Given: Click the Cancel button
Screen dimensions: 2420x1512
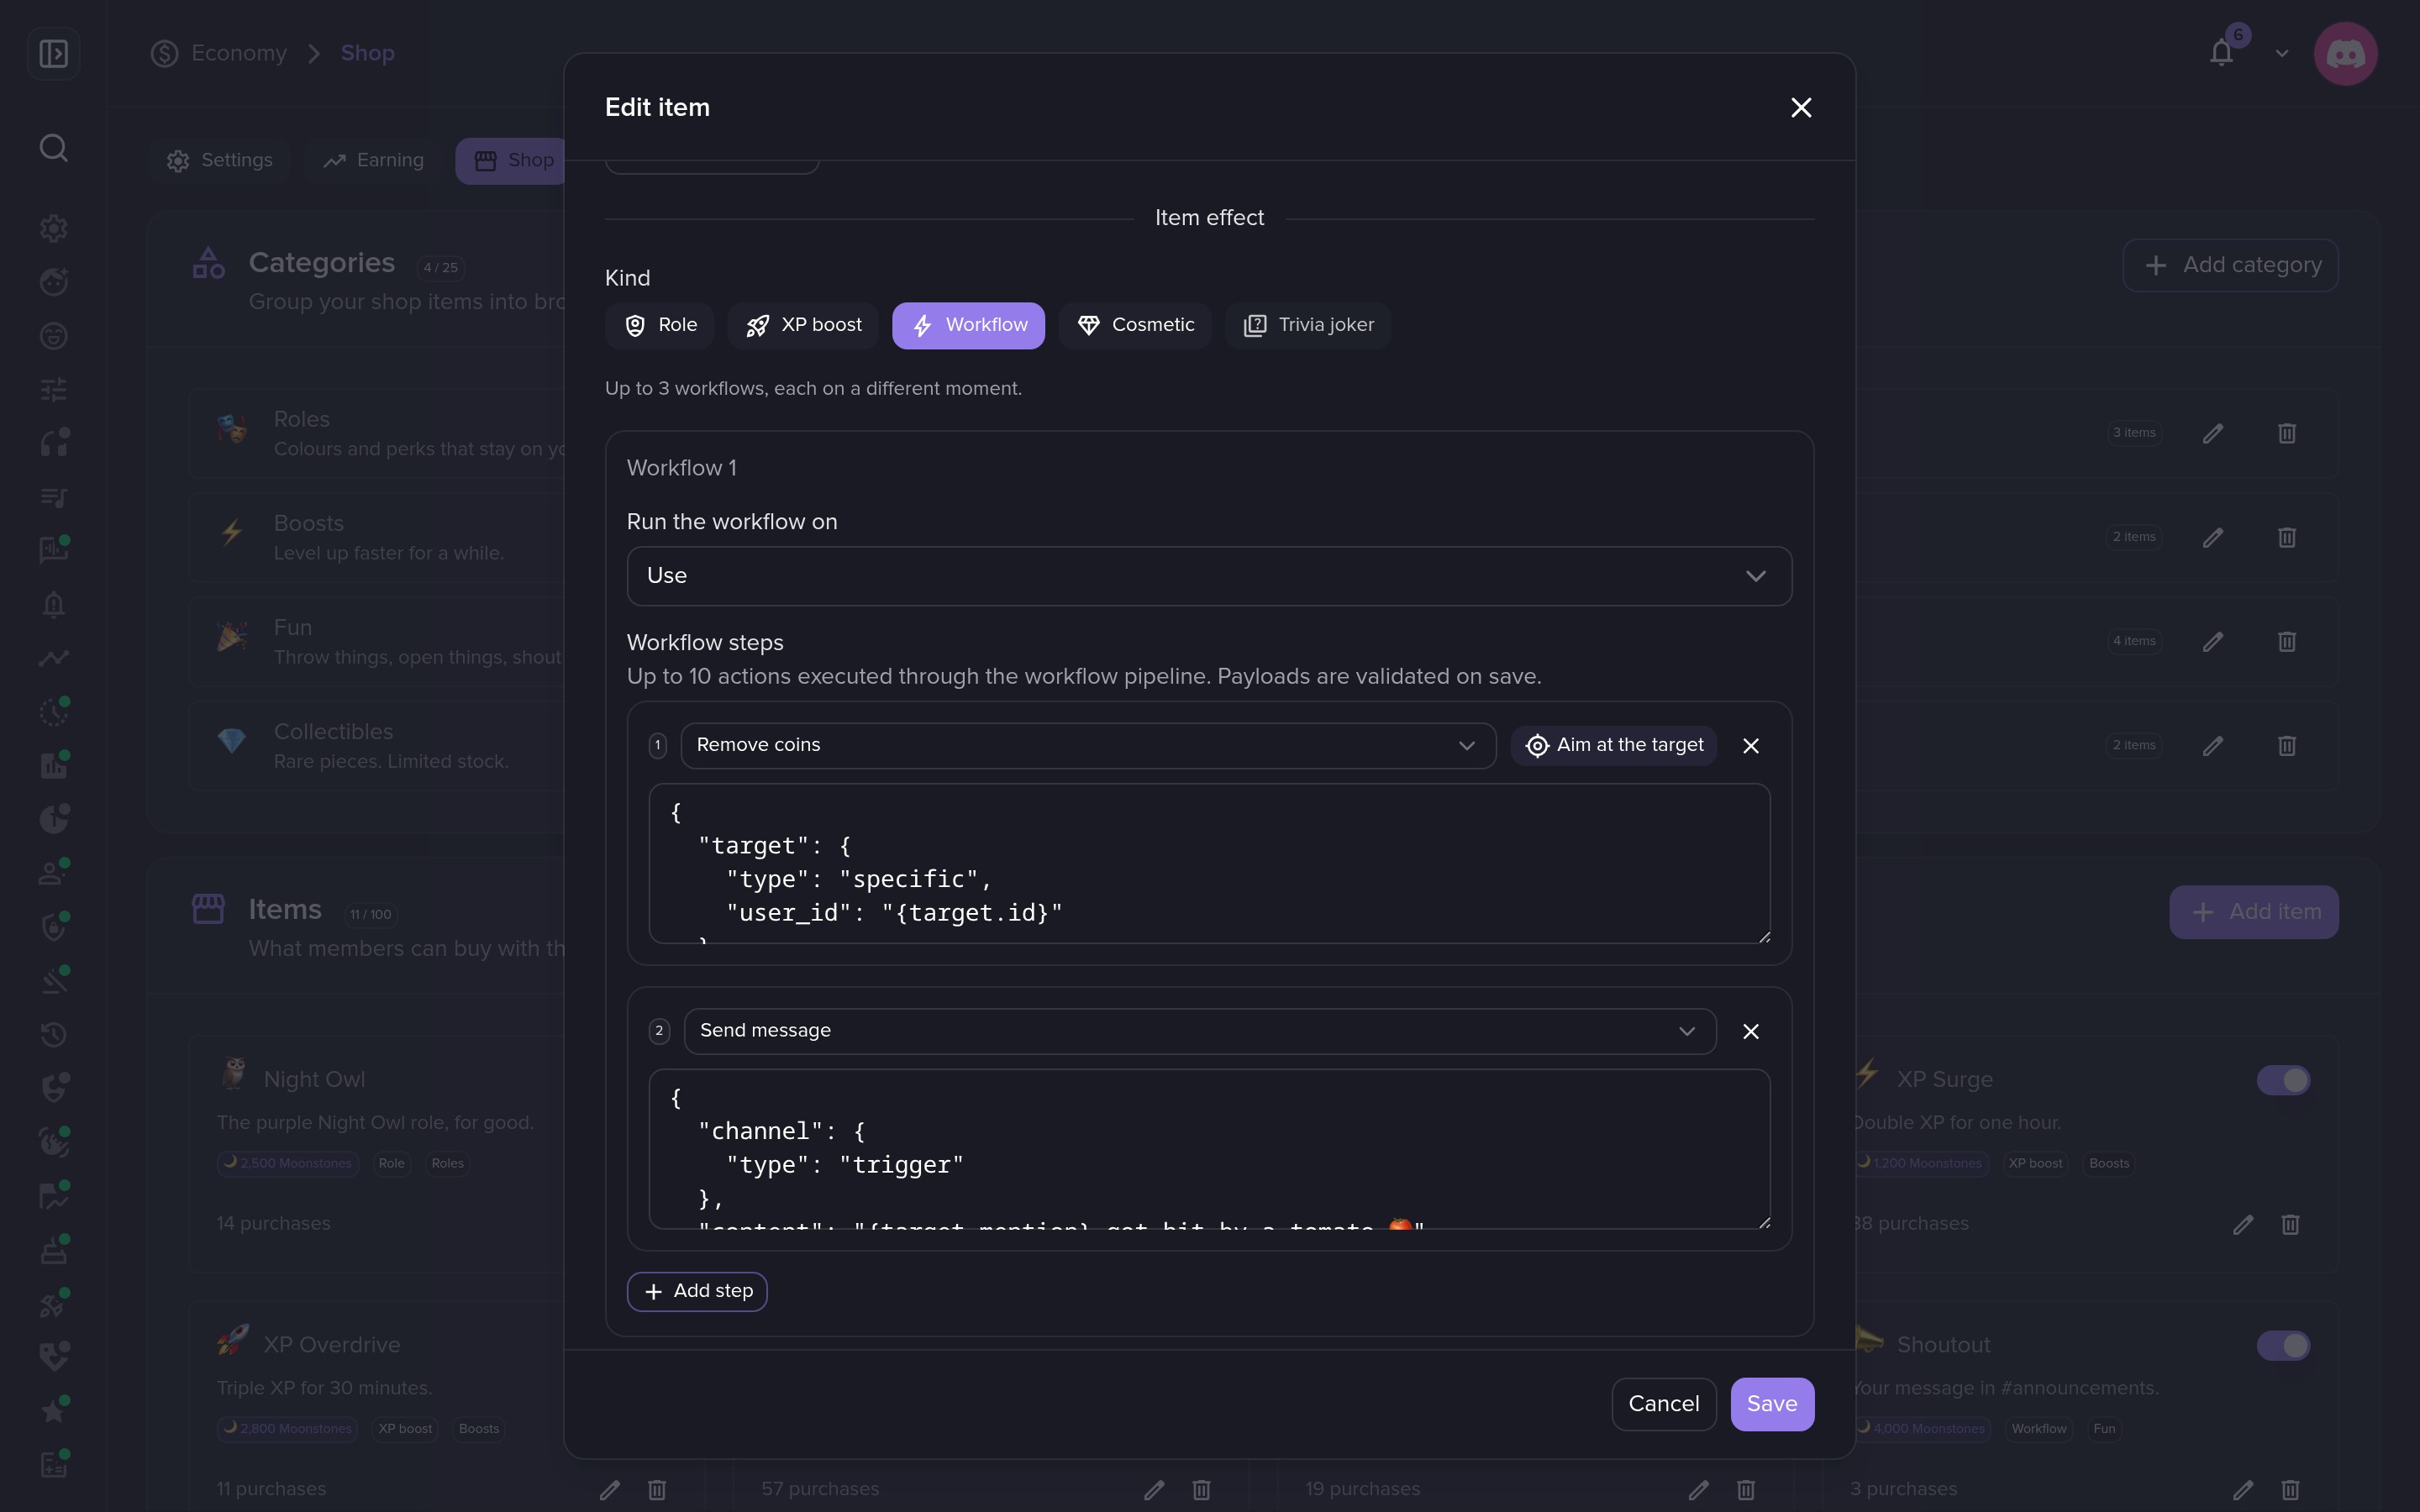Looking at the screenshot, I should 1664,1404.
